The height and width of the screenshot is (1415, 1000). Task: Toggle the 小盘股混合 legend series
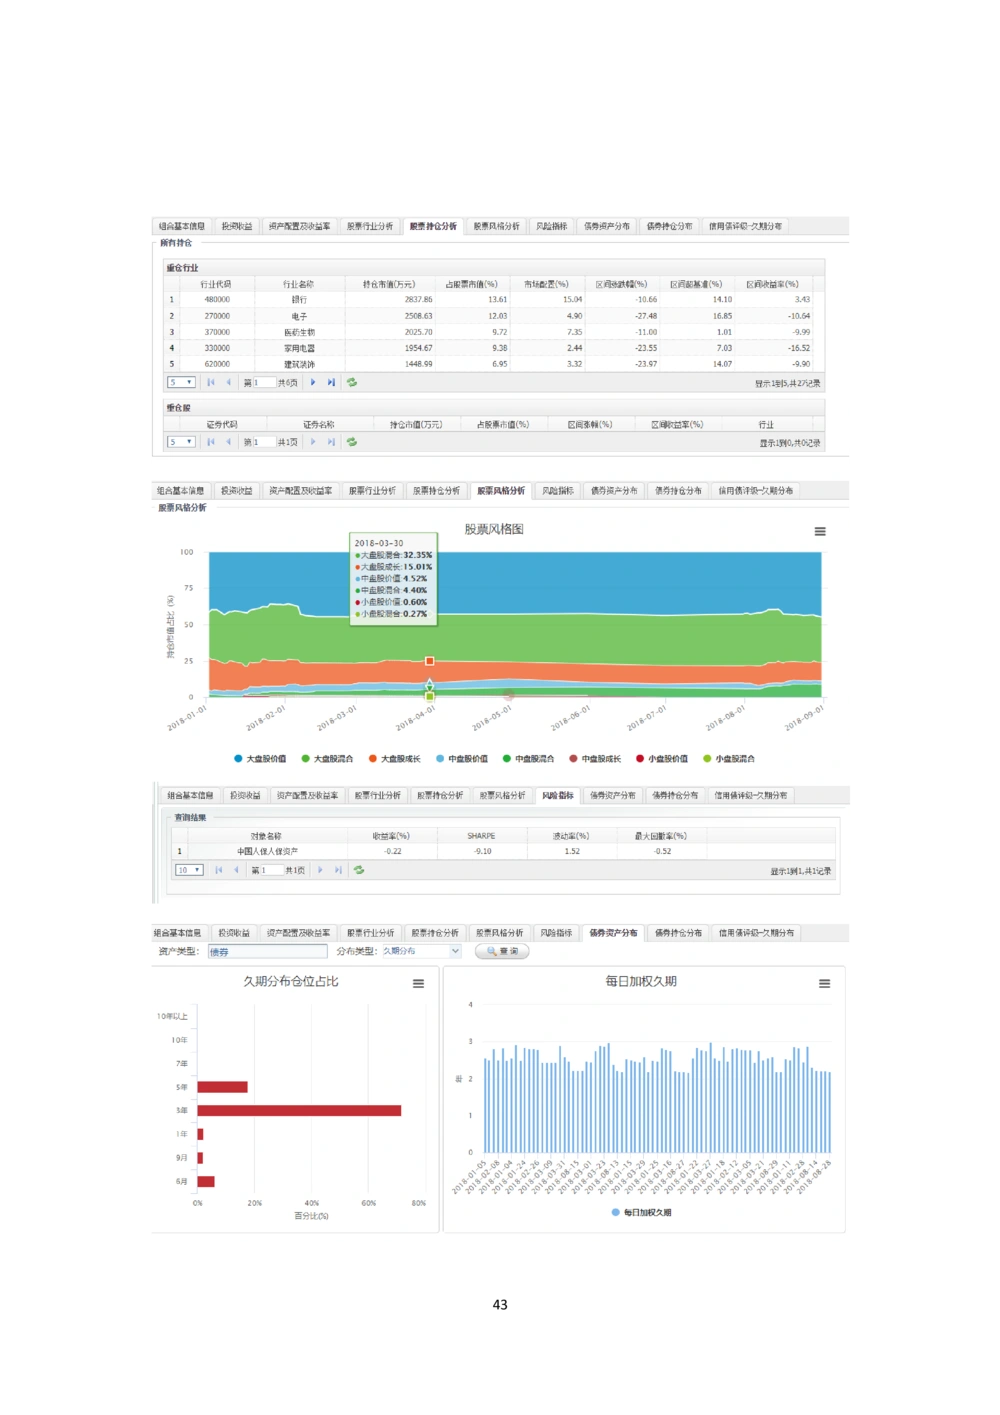(x=729, y=759)
